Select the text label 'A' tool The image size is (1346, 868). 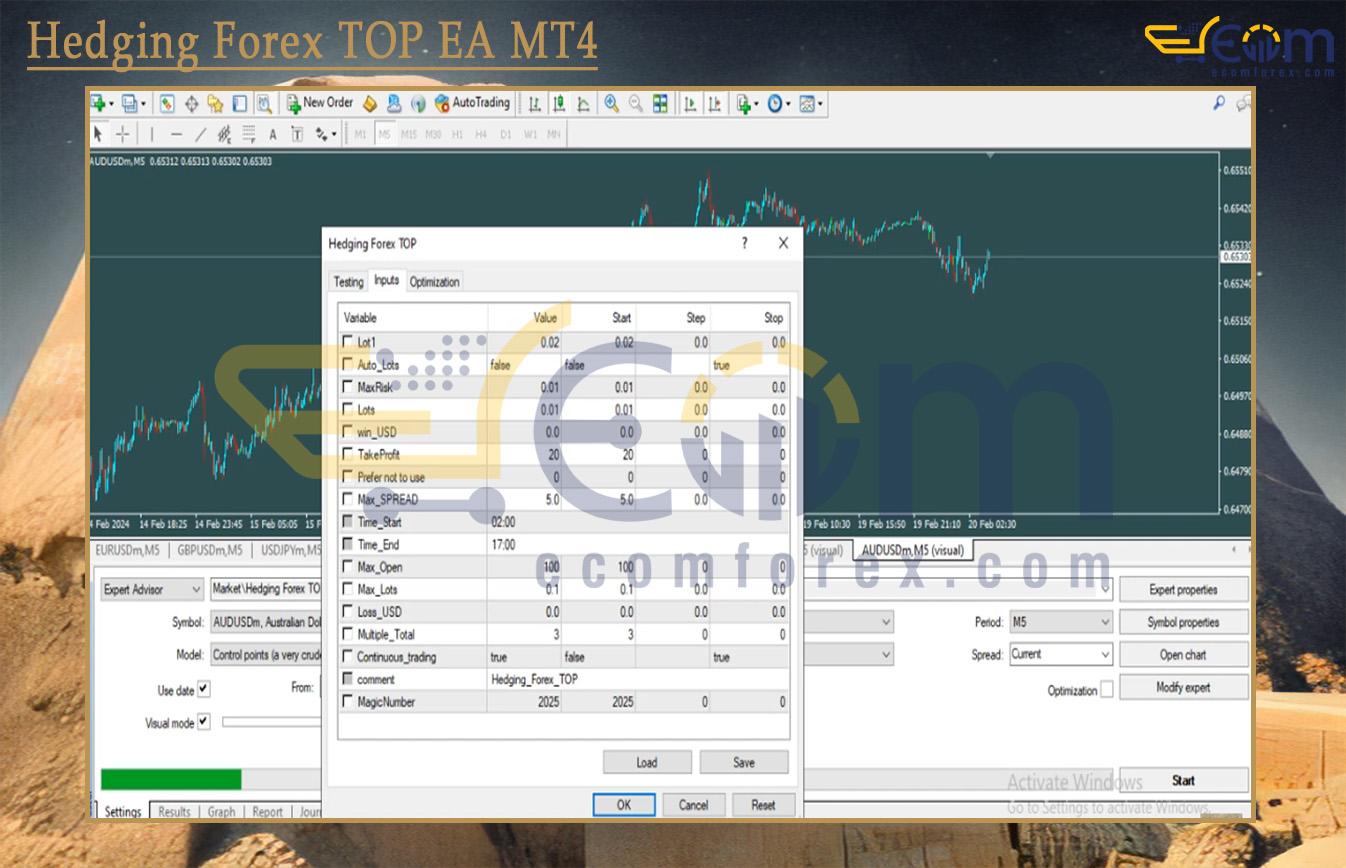274,134
